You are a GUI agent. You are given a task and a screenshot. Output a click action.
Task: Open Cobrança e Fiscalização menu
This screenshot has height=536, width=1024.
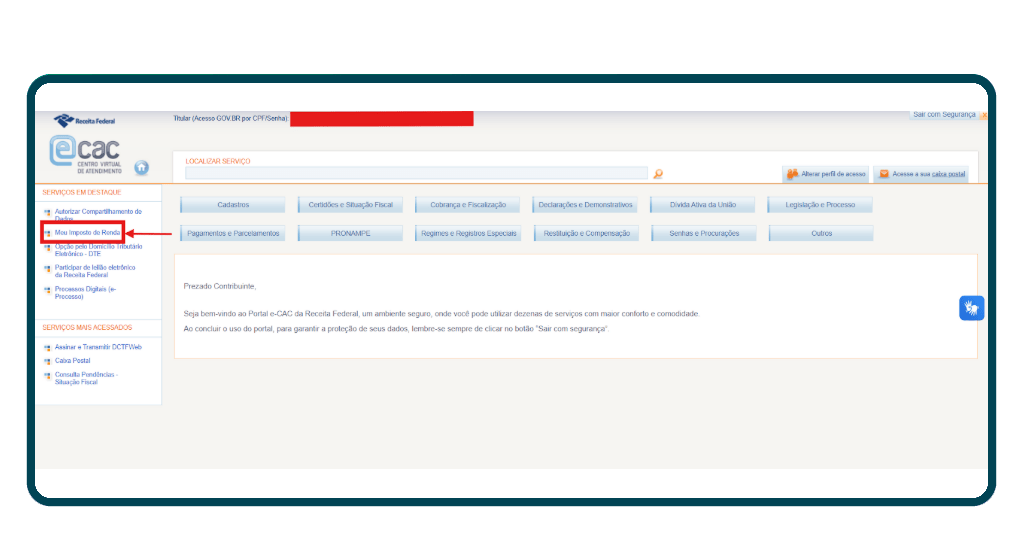point(468,205)
